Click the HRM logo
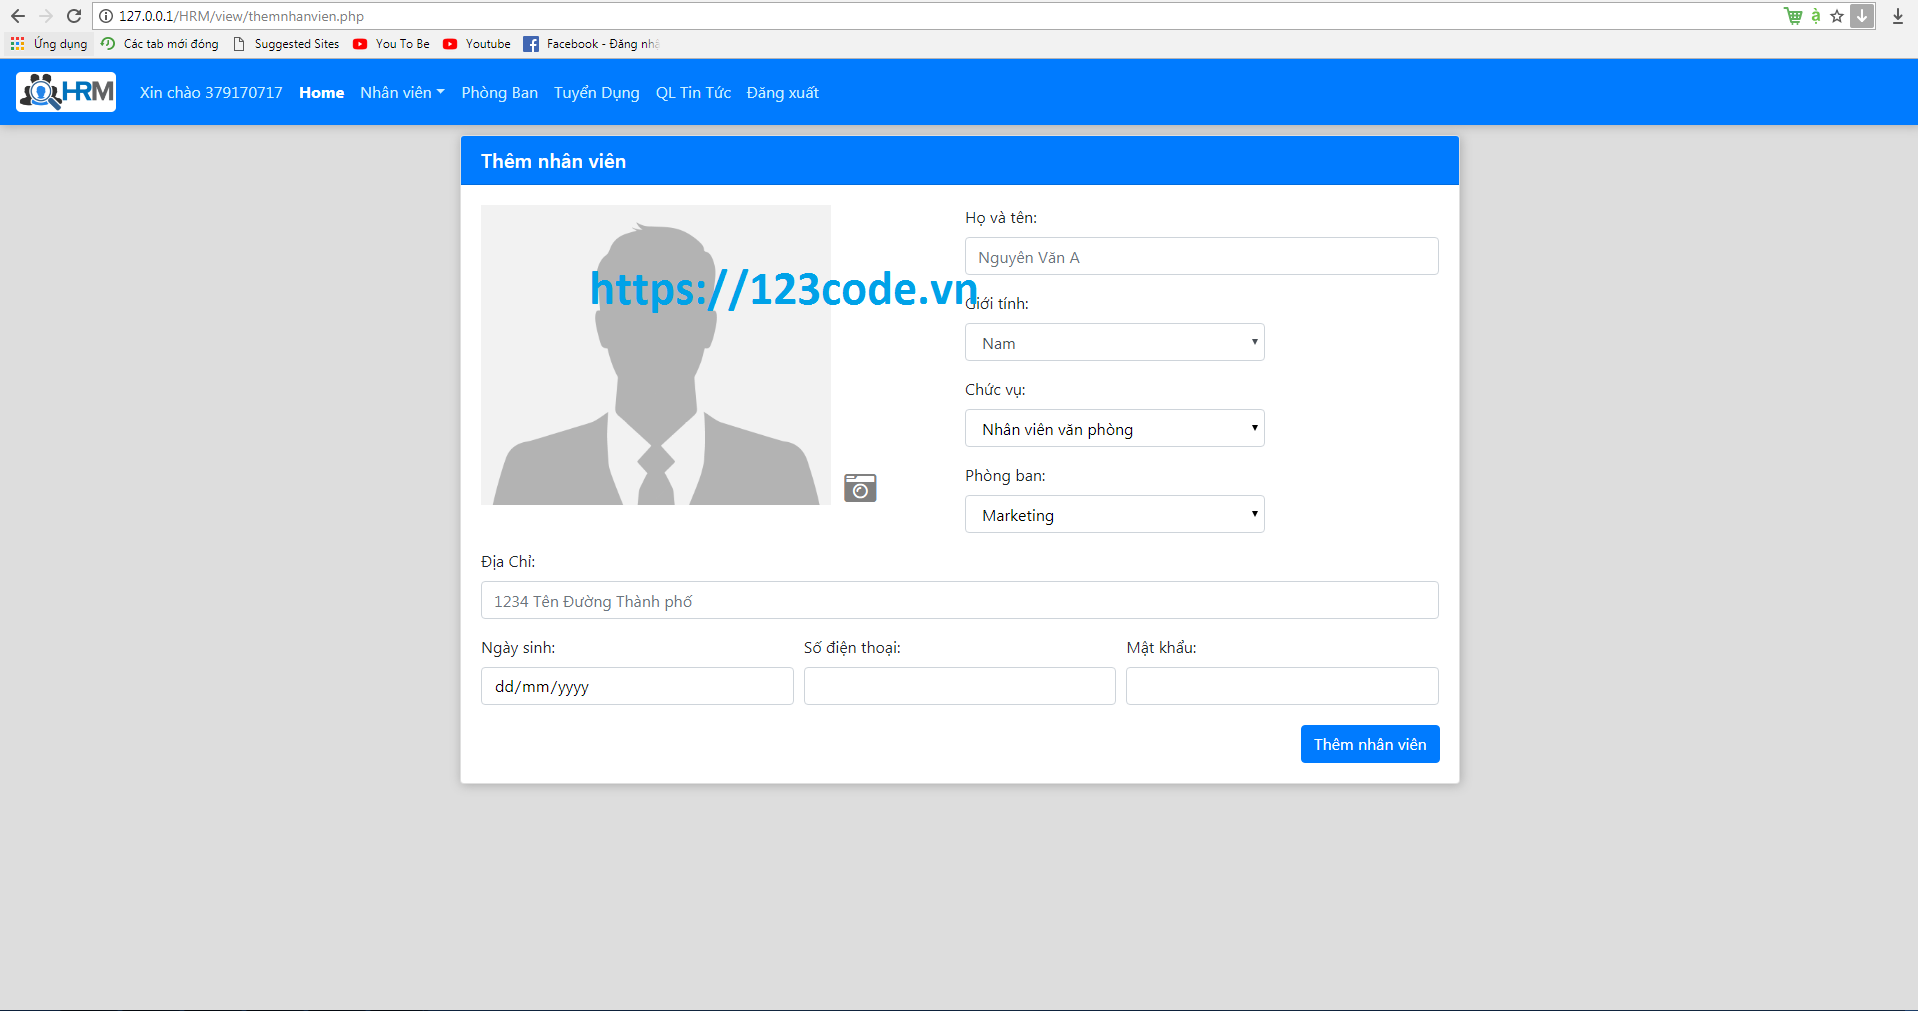 point(65,91)
